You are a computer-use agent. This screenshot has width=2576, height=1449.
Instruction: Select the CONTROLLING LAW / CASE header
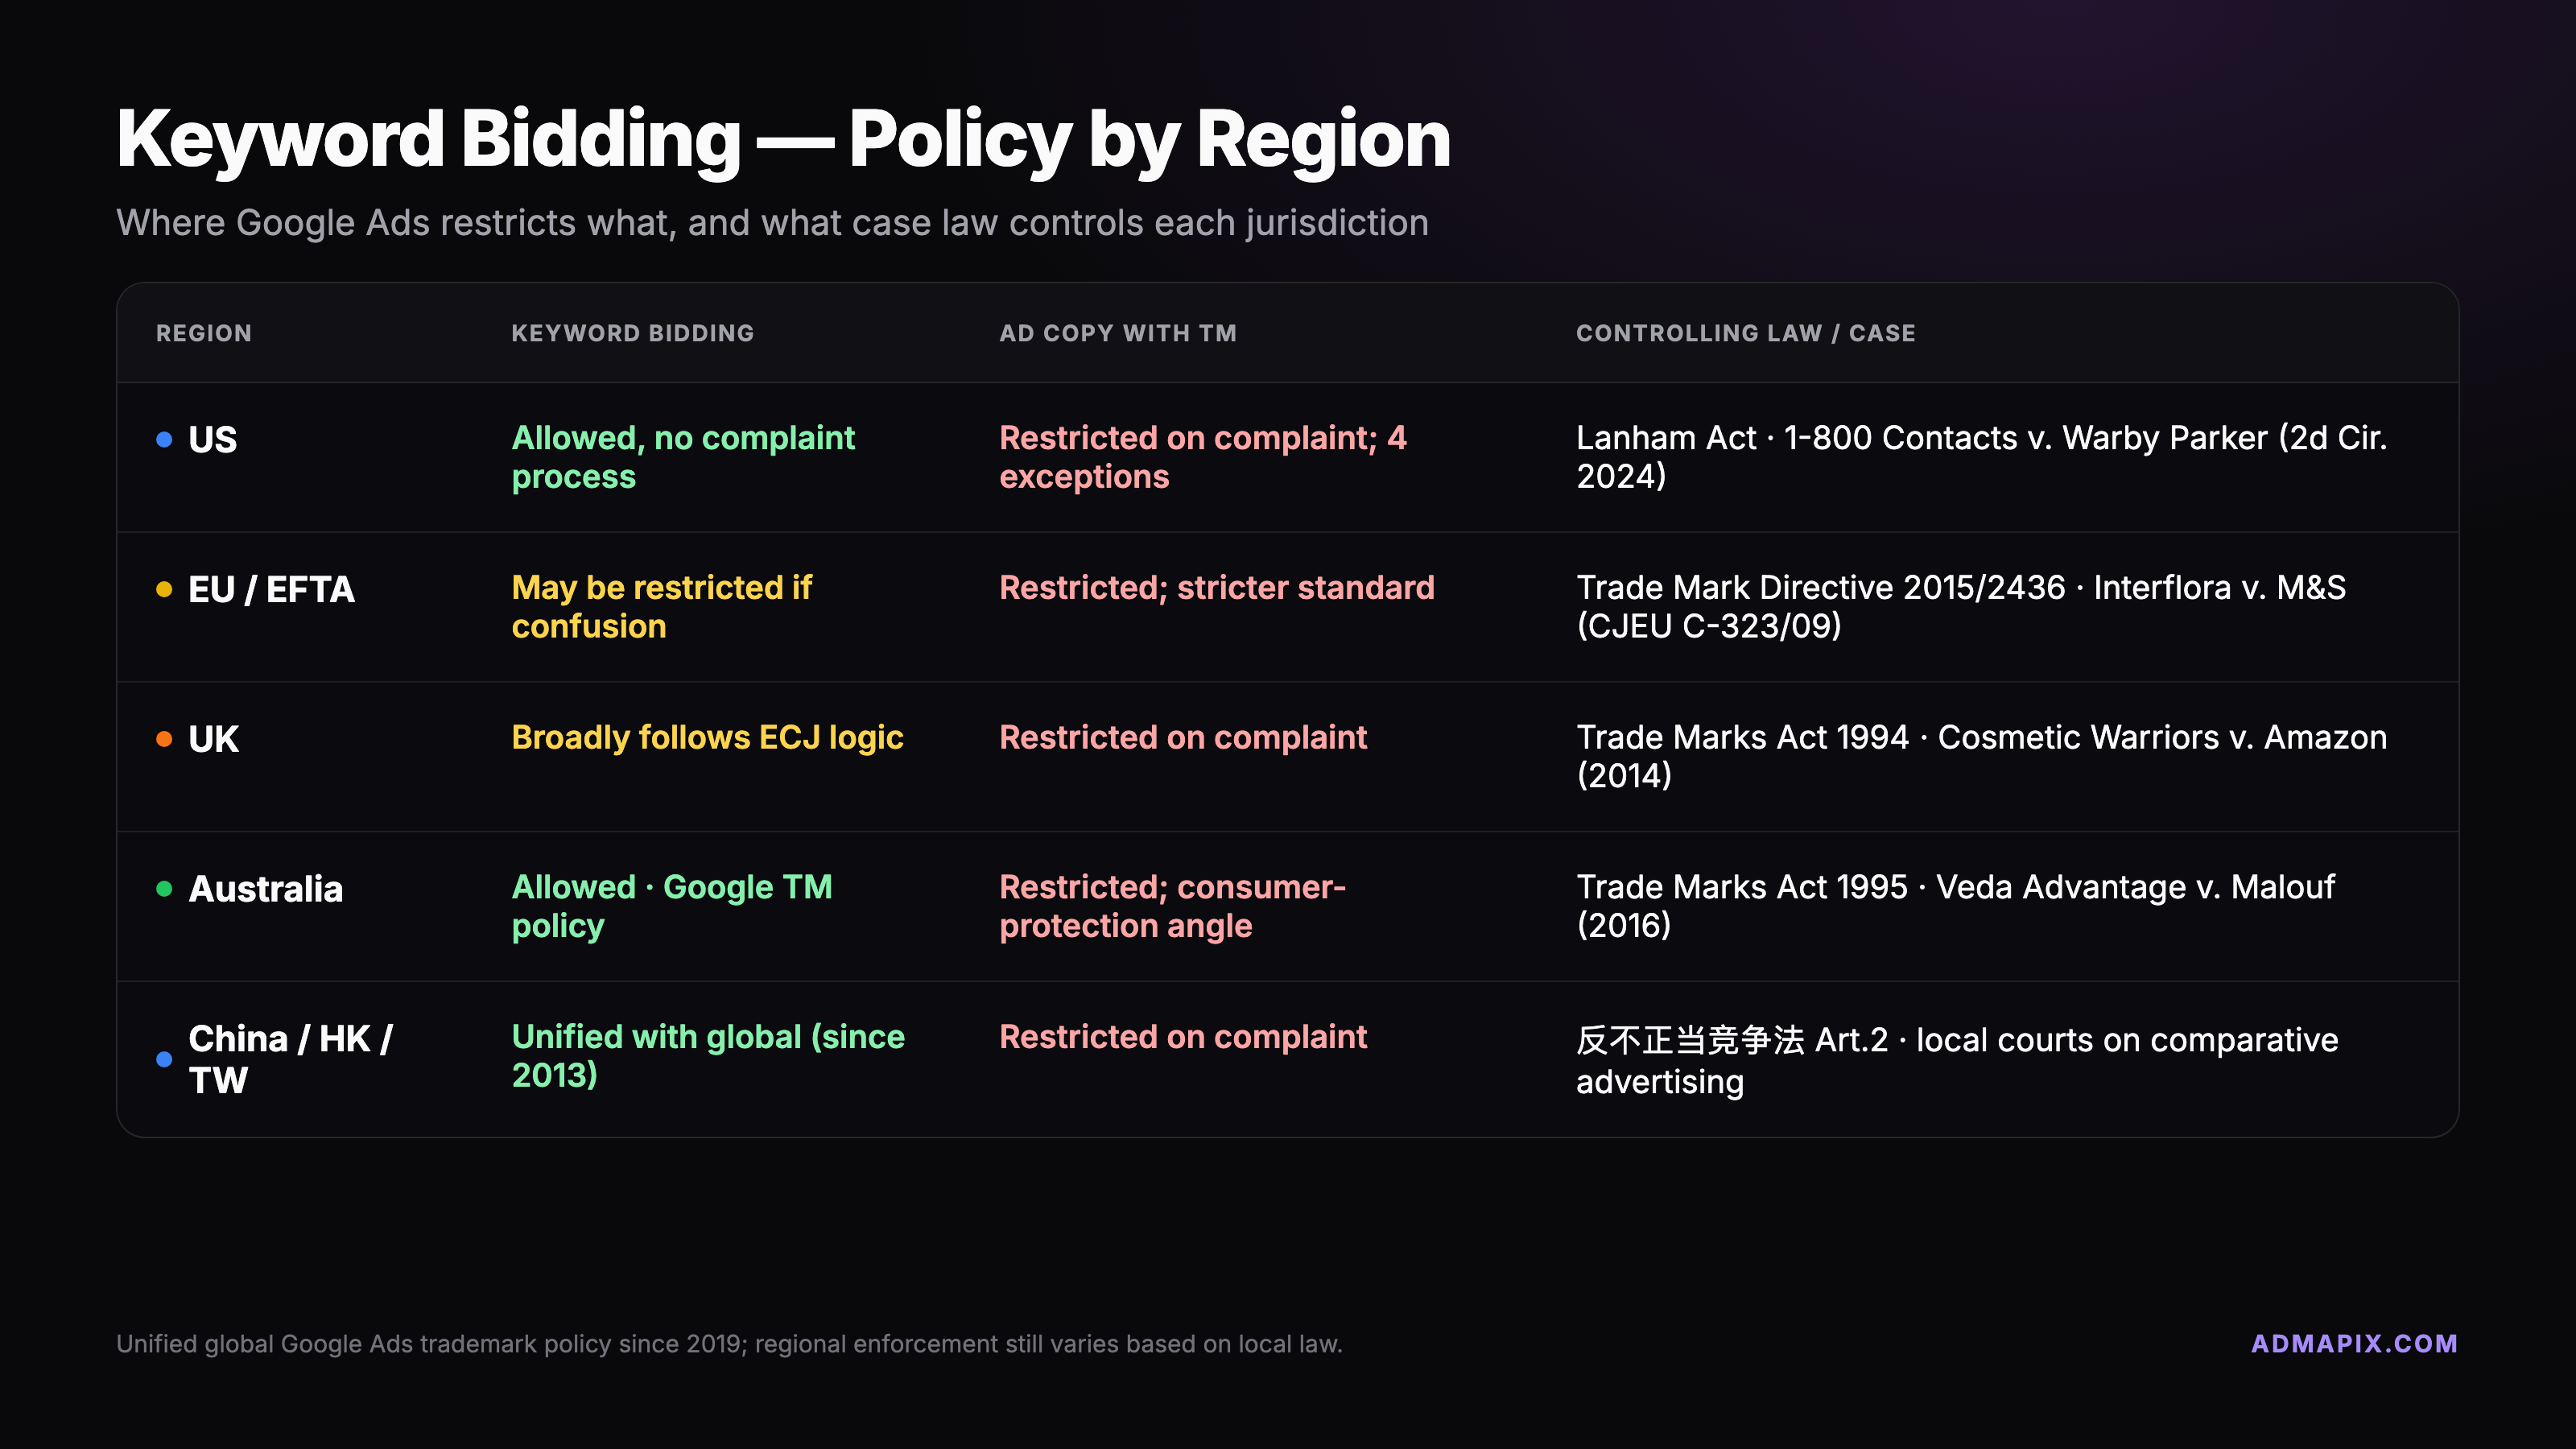click(x=1746, y=333)
